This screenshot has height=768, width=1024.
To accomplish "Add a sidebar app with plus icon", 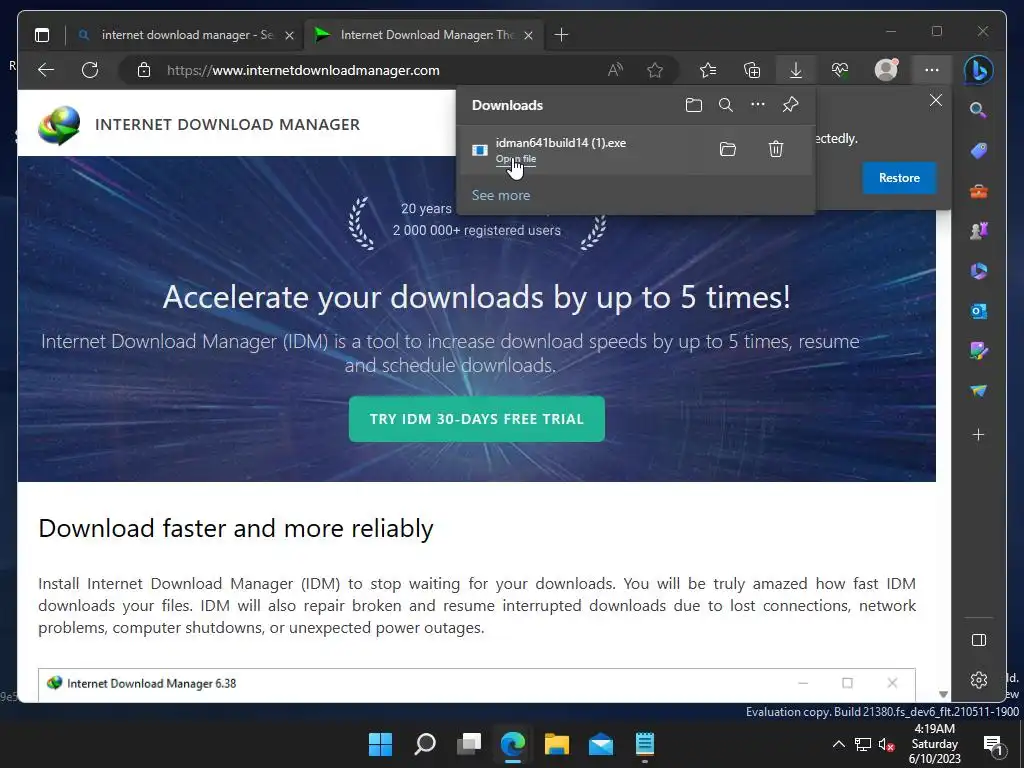I will pos(978,435).
